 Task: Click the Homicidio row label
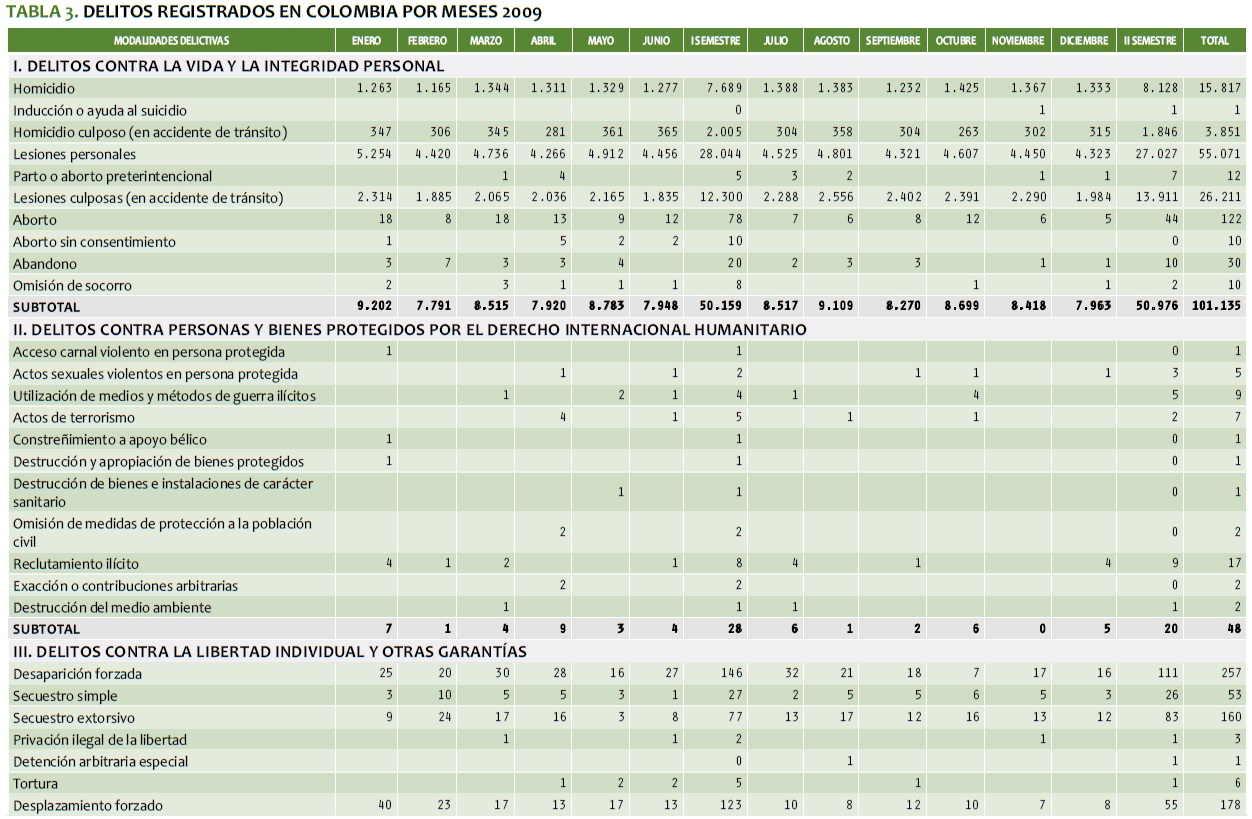[x=43, y=89]
